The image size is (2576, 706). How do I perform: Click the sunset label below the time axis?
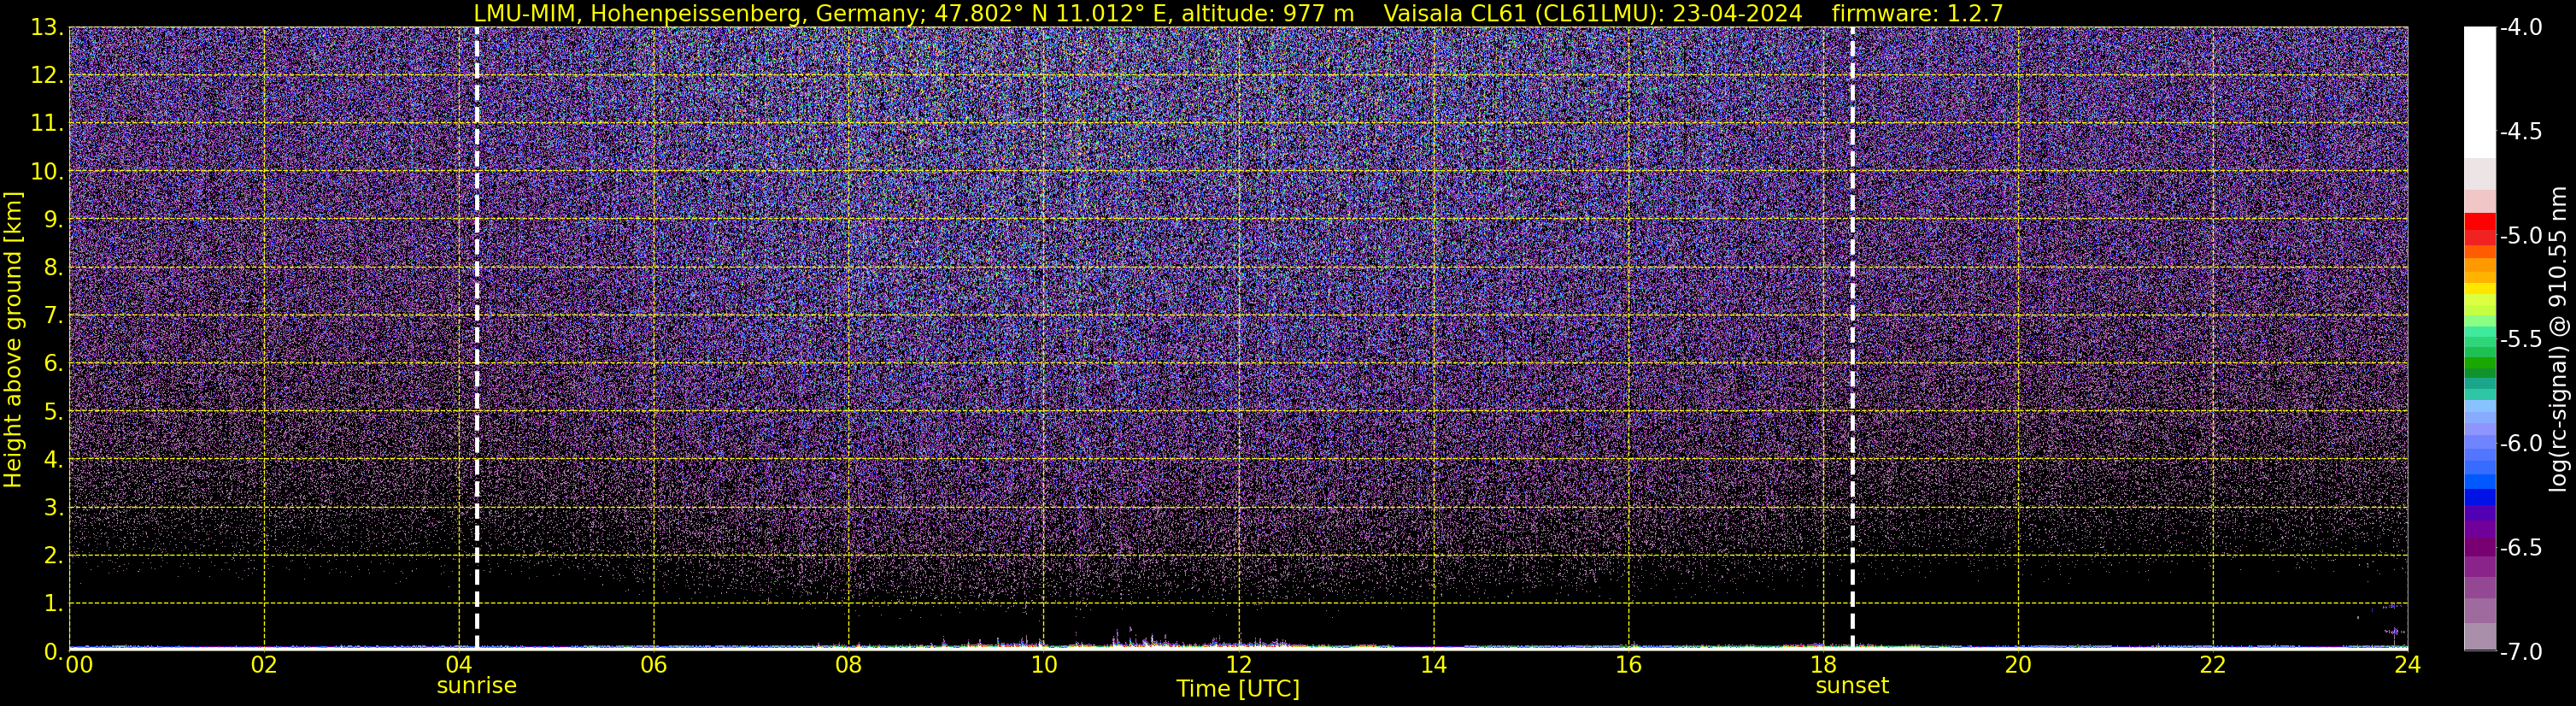1852,686
